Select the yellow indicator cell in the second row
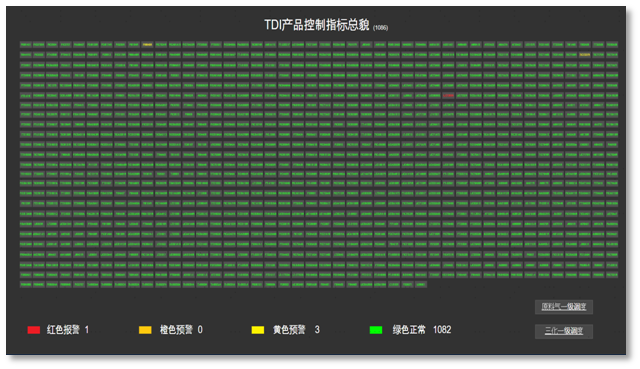The height and width of the screenshot is (369, 640). point(584,55)
